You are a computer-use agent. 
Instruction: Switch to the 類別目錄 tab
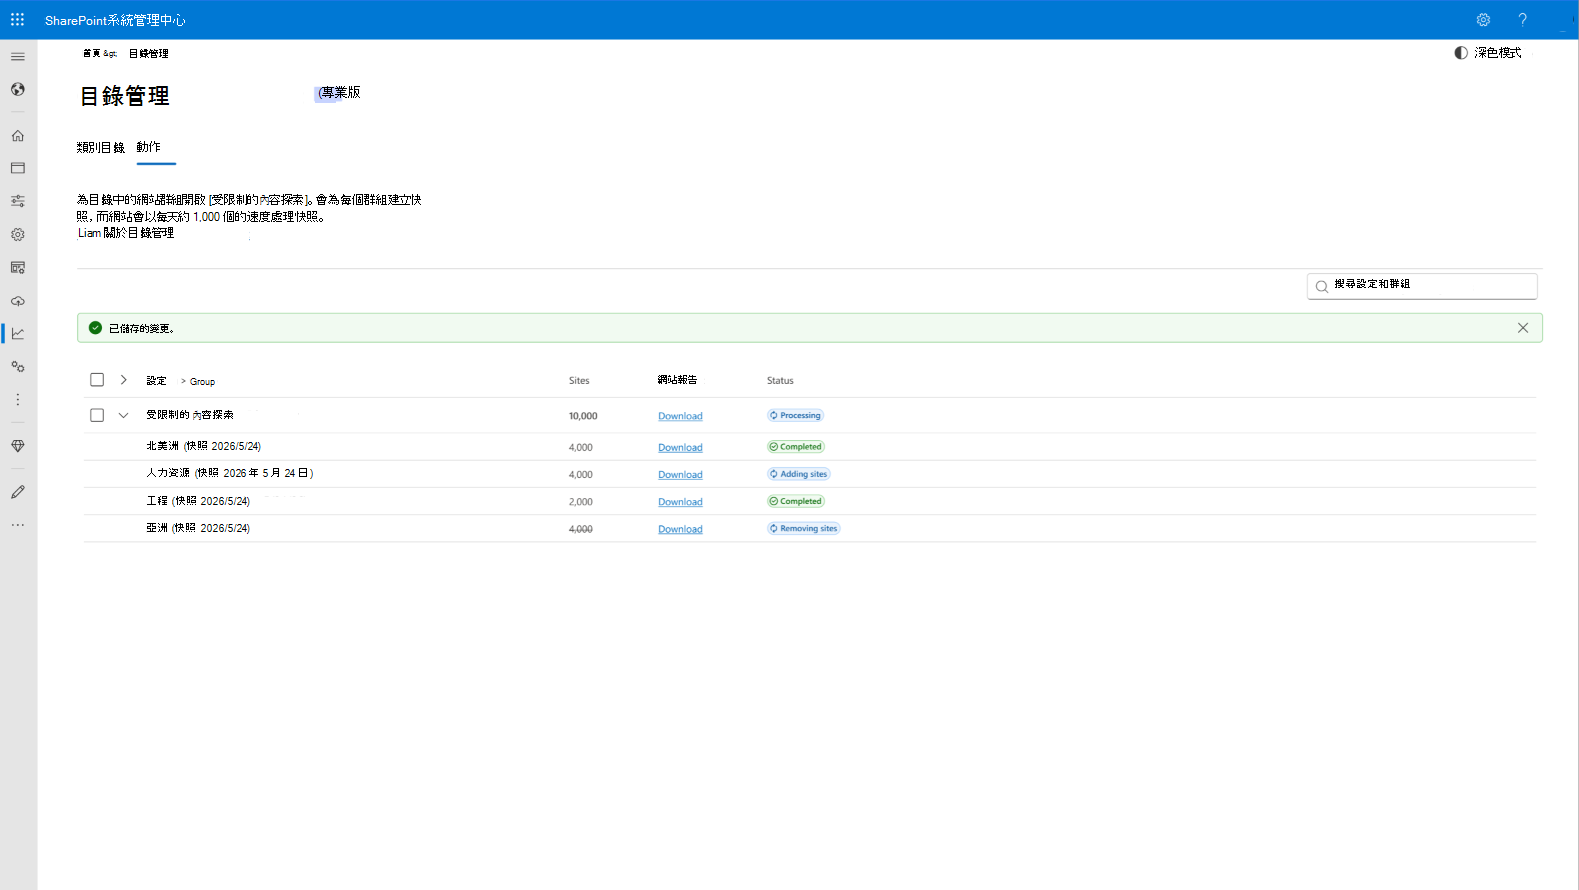pos(101,148)
